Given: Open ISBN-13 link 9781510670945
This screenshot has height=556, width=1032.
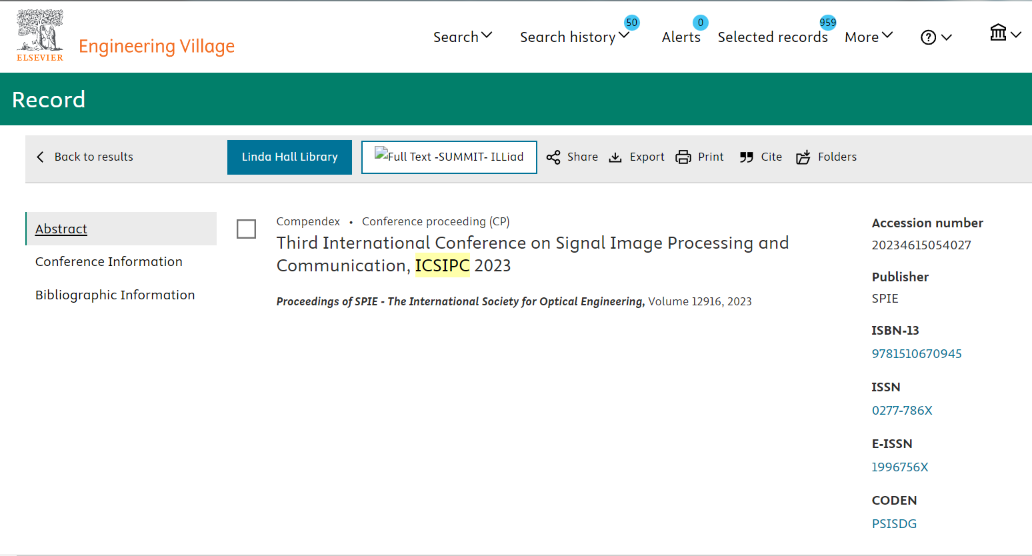Looking at the screenshot, I should 916,353.
